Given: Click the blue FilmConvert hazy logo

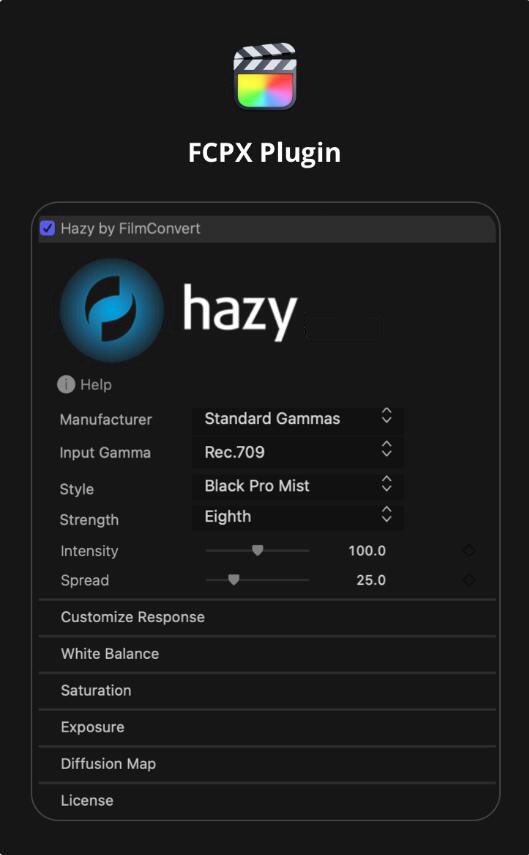Looking at the screenshot, I should coord(112,310).
